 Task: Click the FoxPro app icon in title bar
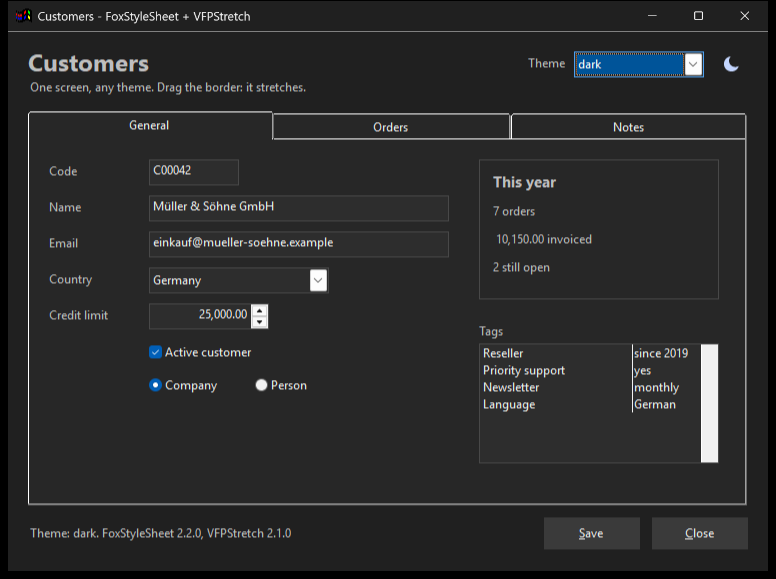click(x=23, y=16)
